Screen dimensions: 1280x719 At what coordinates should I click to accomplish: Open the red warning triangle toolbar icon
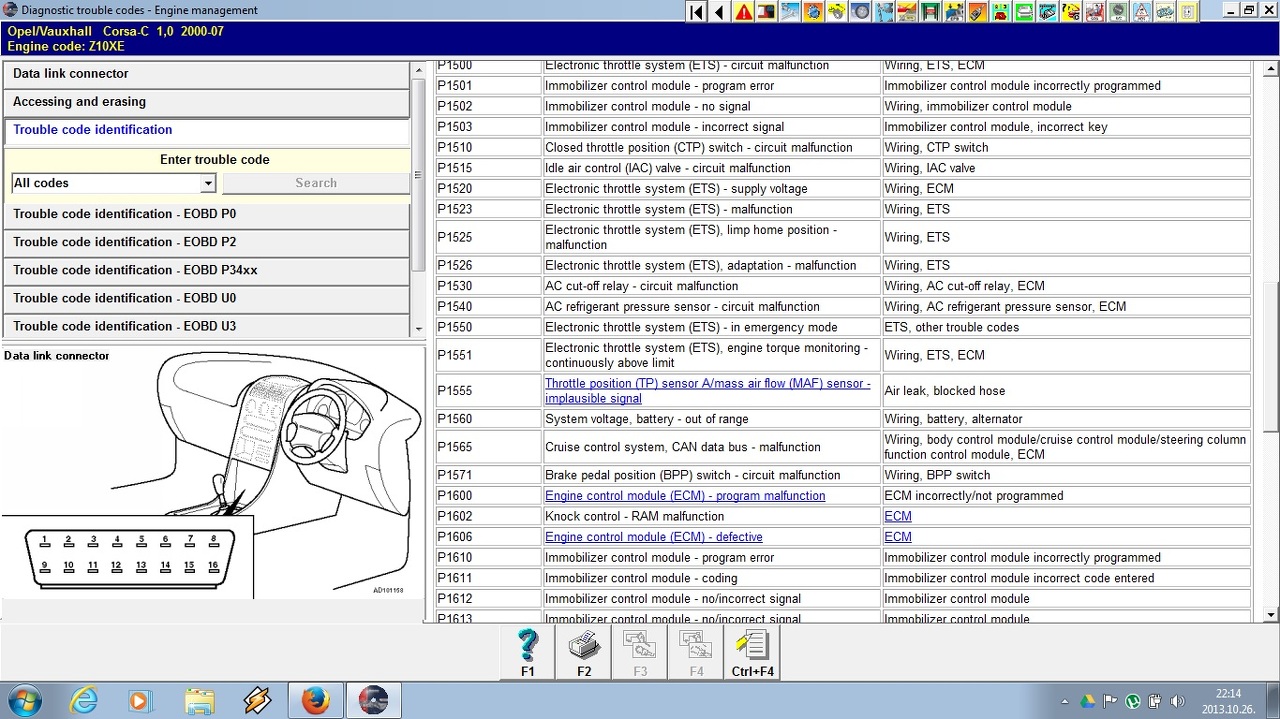click(744, 12)
